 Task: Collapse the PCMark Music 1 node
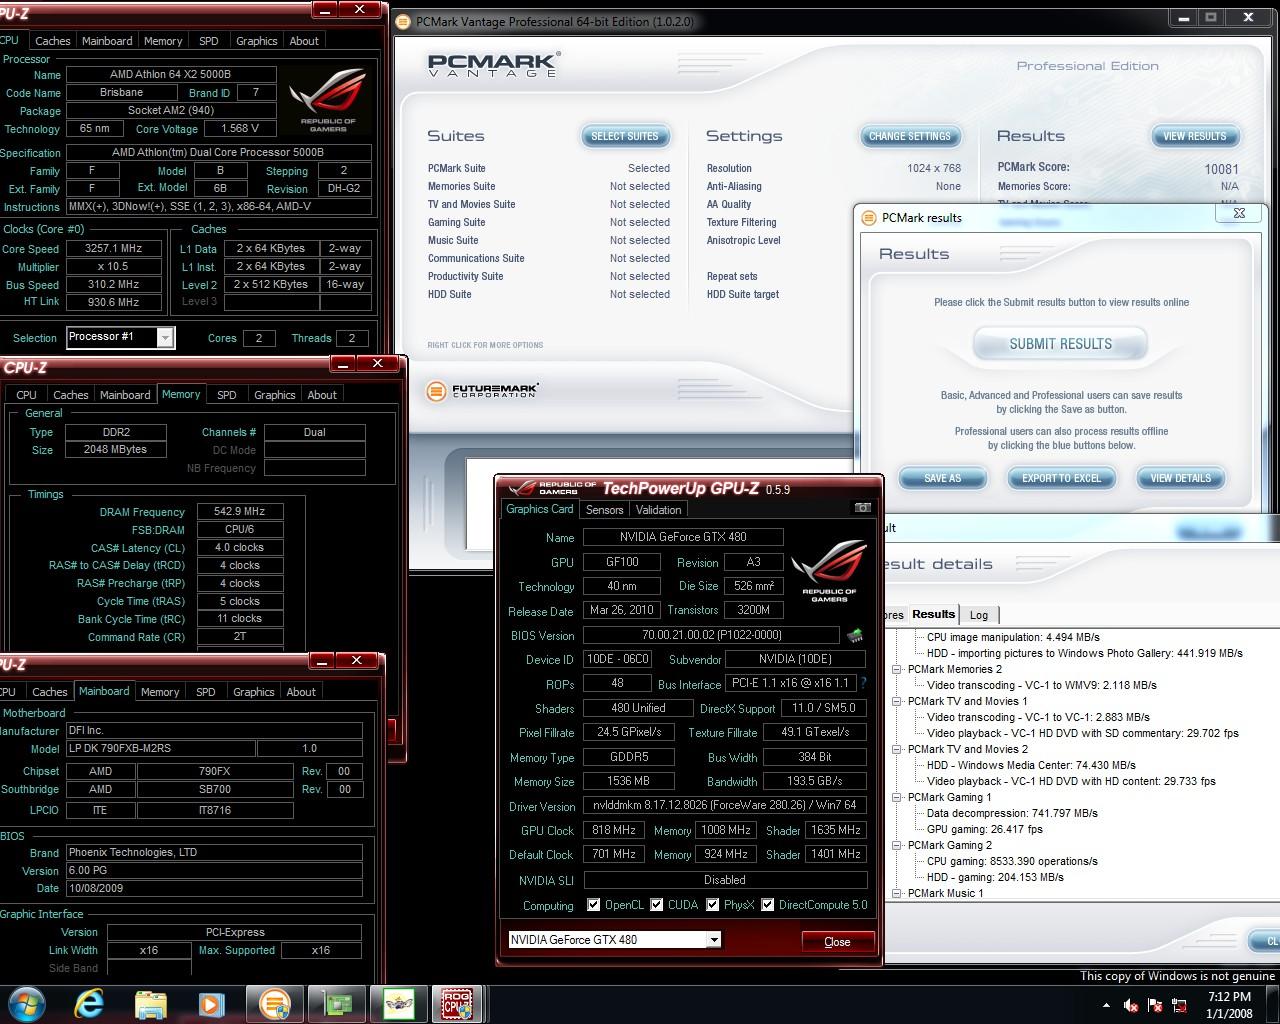pos(897,894)
